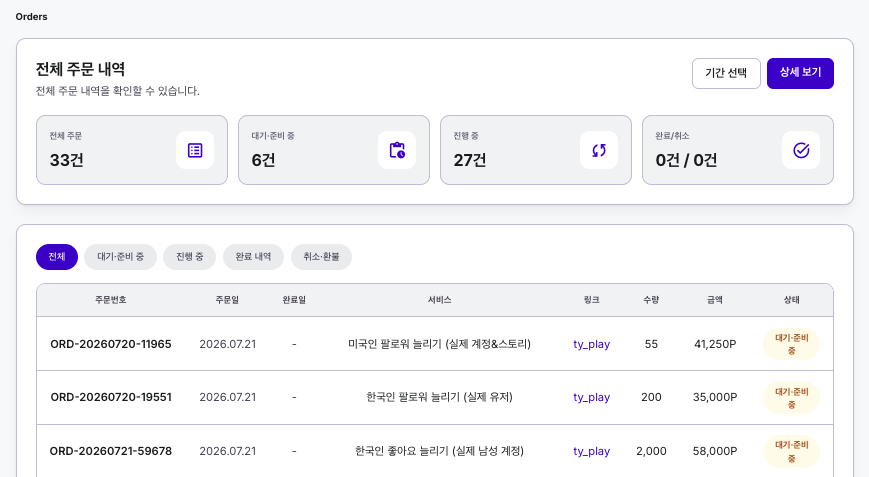Select the 전체 filter tab
Screen dimensions: 869x477
coord(57,257)
